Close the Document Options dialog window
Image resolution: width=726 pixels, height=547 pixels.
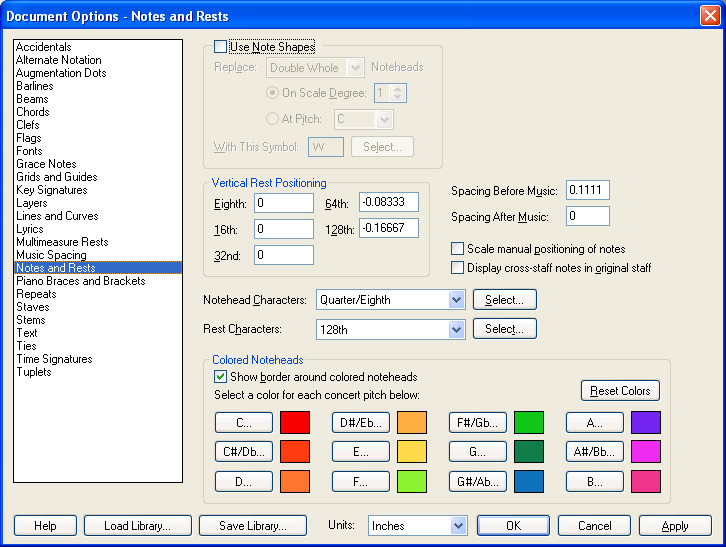point(708,15)
